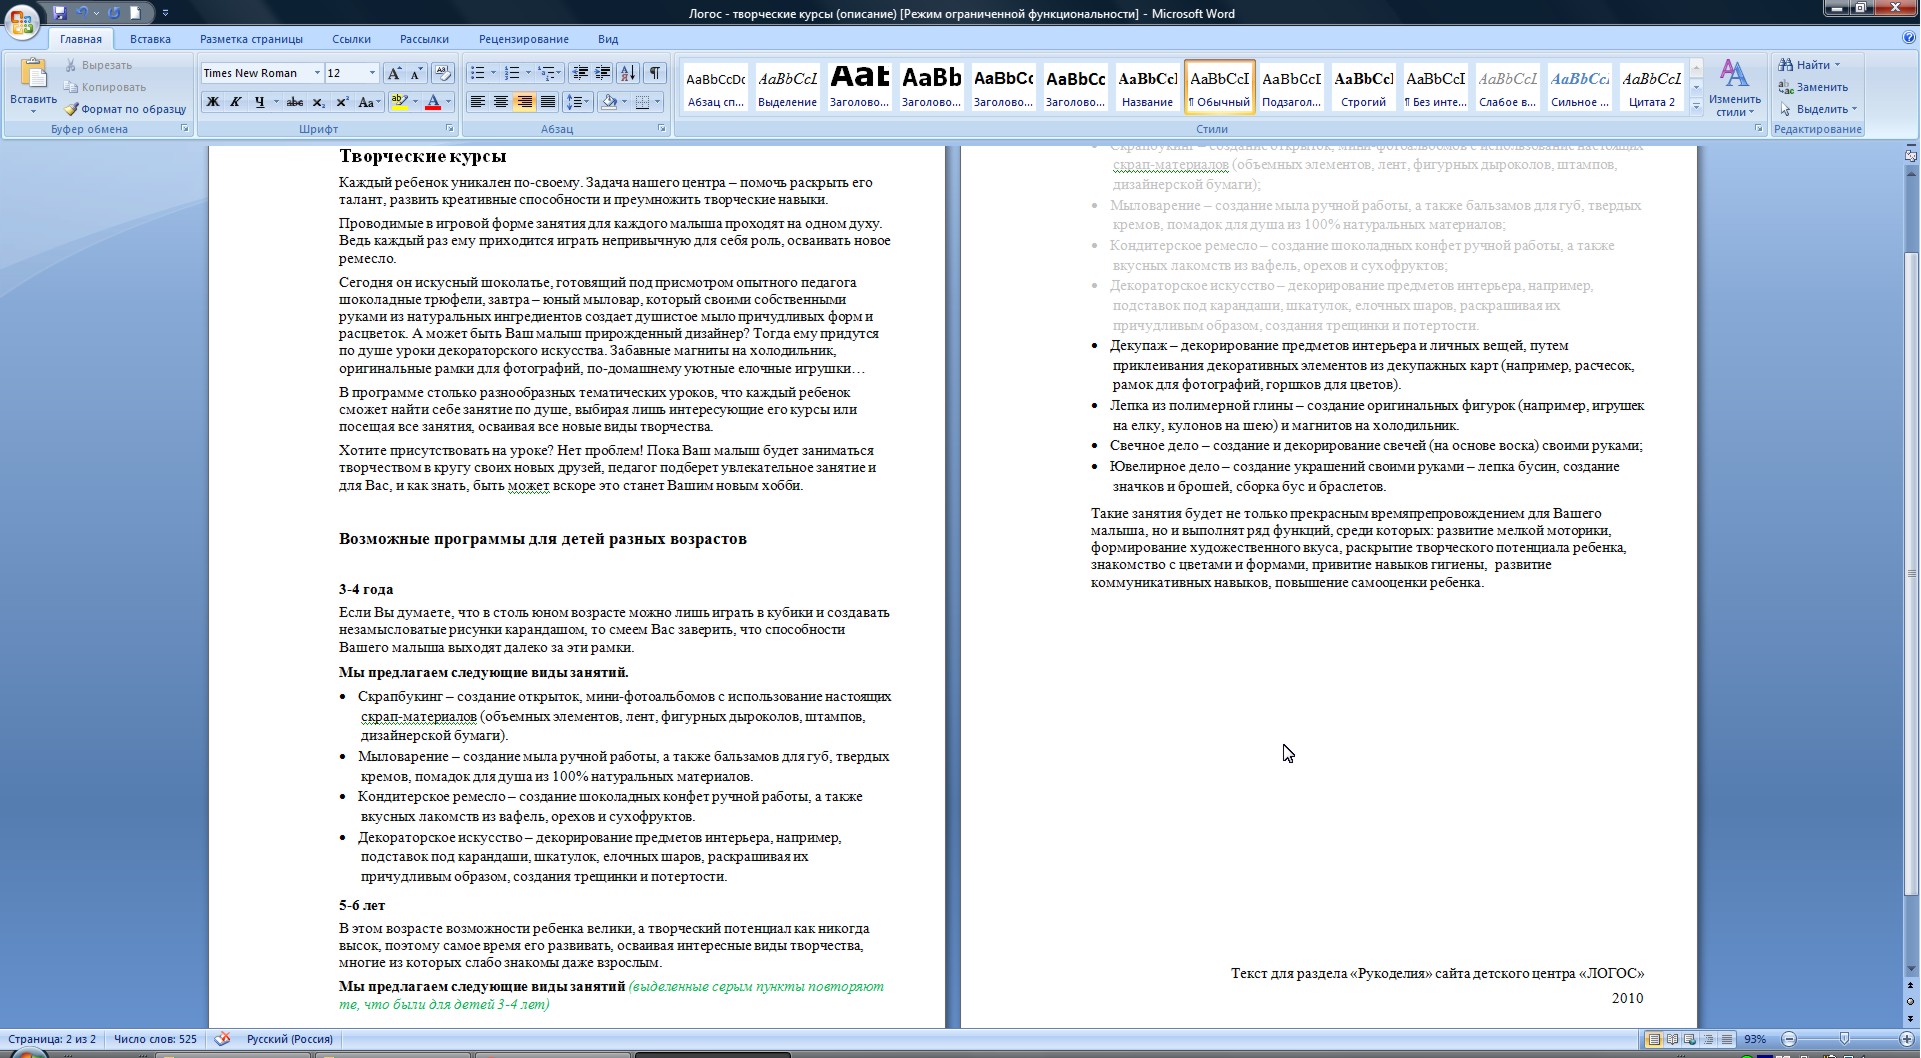1921x1058 pixels.
Task: Increase font size with Grow Font icon
Action: [x=394, y=73]
